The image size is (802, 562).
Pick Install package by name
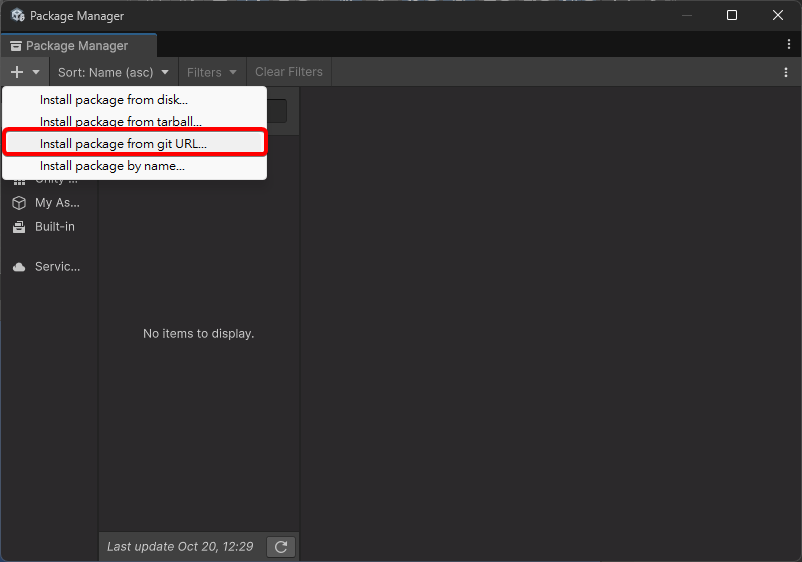point(112,166)
